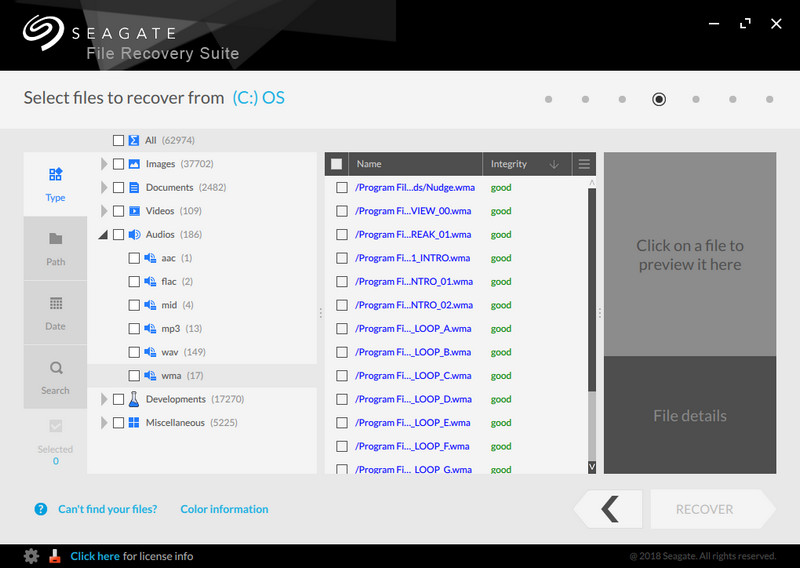This screenshot has height=568, width=800.
Task: Check the _LOOP_D.wma checkbox
Action: coord(342,399)
